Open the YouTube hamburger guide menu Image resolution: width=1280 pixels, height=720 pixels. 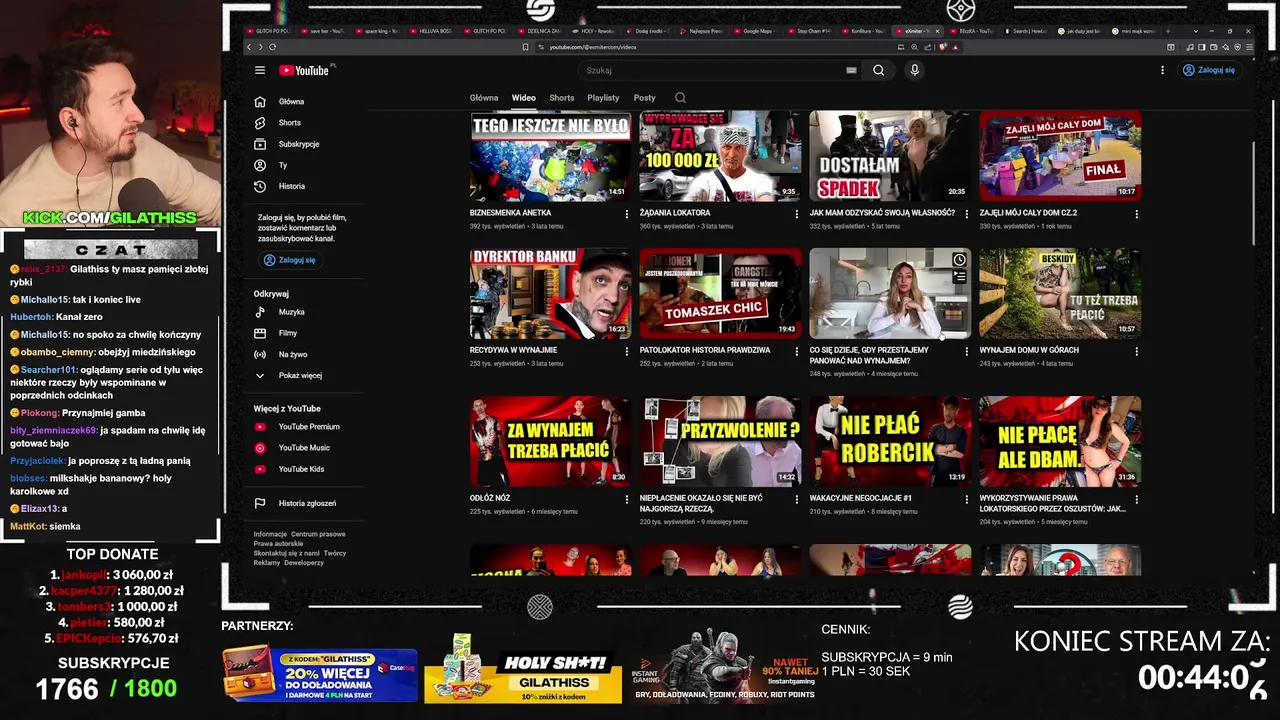(260, 70)
